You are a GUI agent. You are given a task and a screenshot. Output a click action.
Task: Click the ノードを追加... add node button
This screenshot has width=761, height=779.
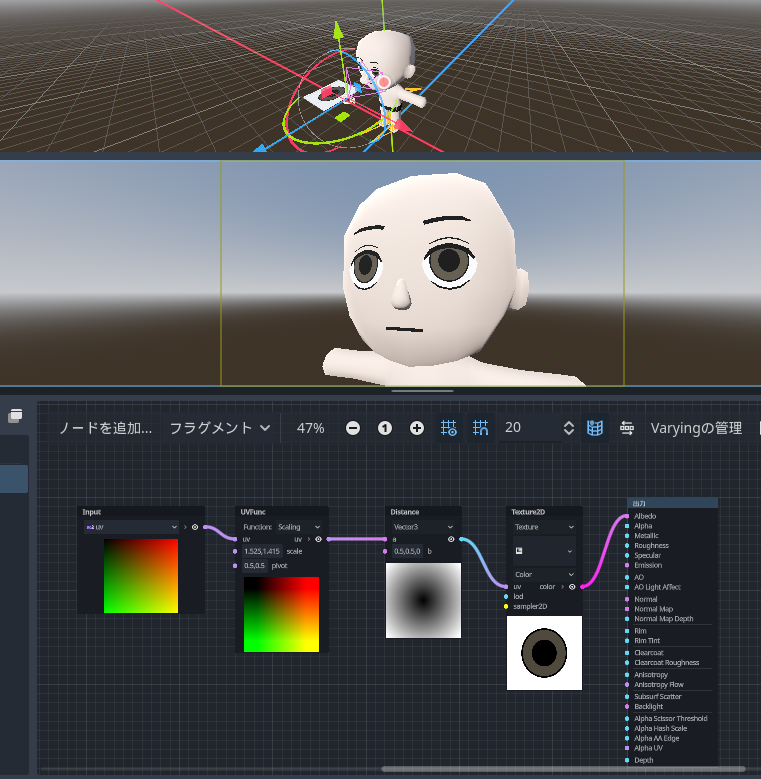click(x=105, y=428)
